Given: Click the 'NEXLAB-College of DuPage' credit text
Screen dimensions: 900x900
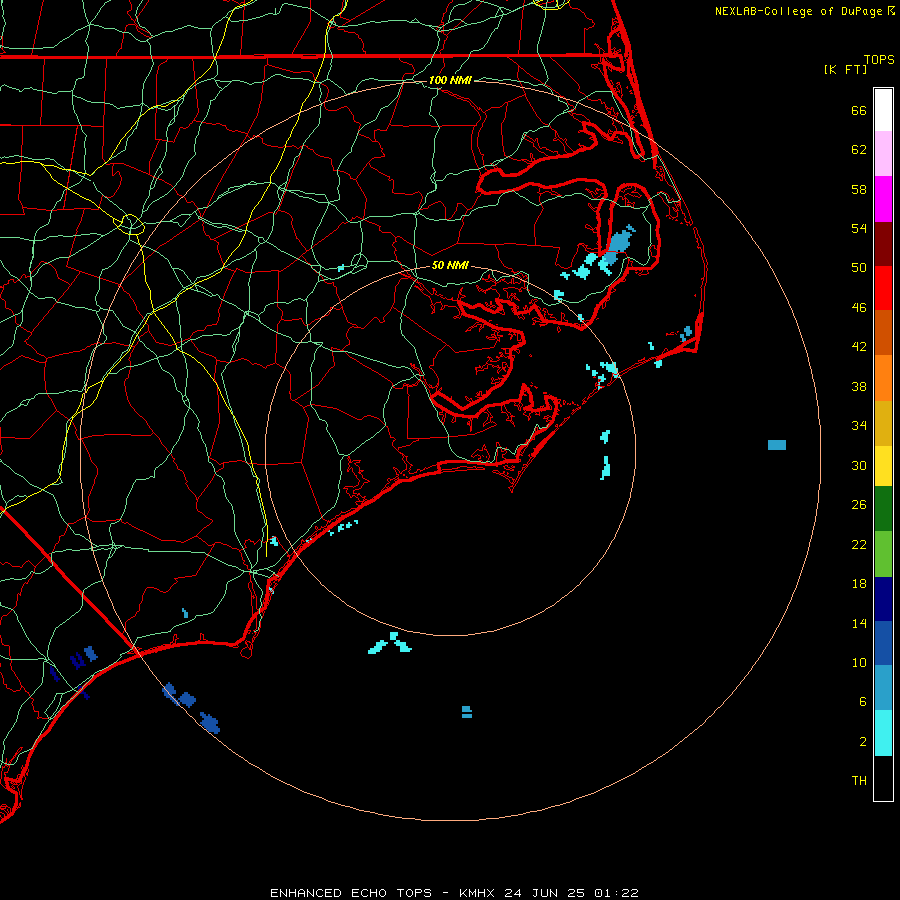Looking at the screenshot, I should [x=798, y=11].
